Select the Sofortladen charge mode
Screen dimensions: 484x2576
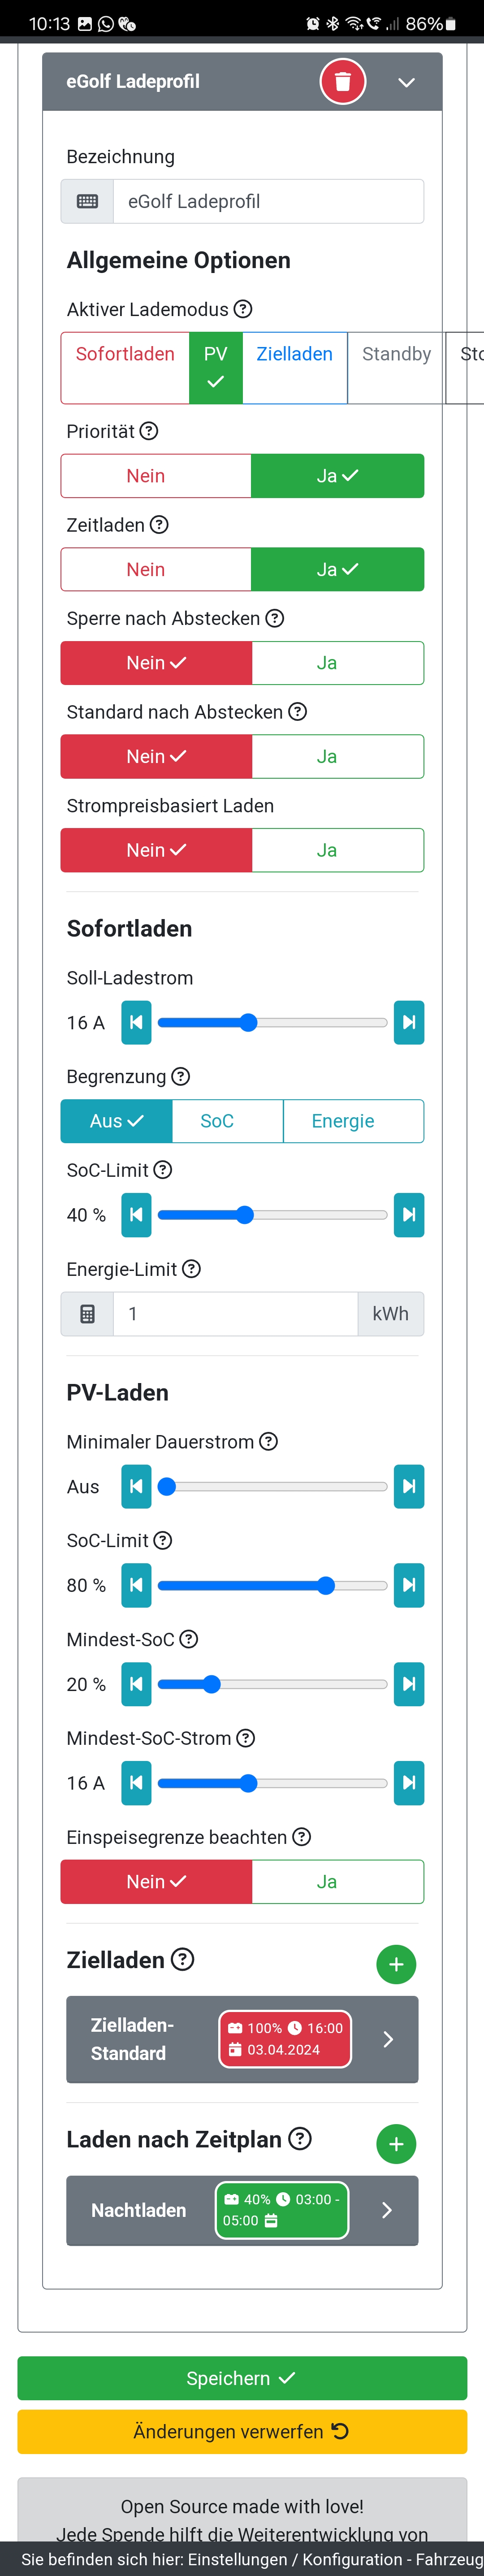[125, 367]
